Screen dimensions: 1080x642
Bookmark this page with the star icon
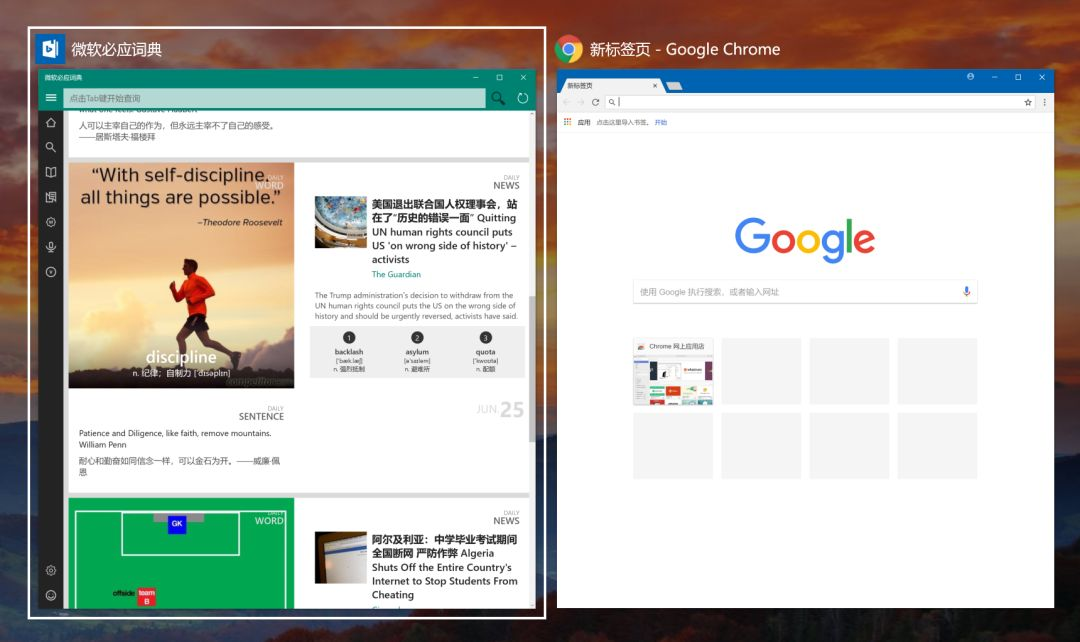click(x=1028, y=102)
